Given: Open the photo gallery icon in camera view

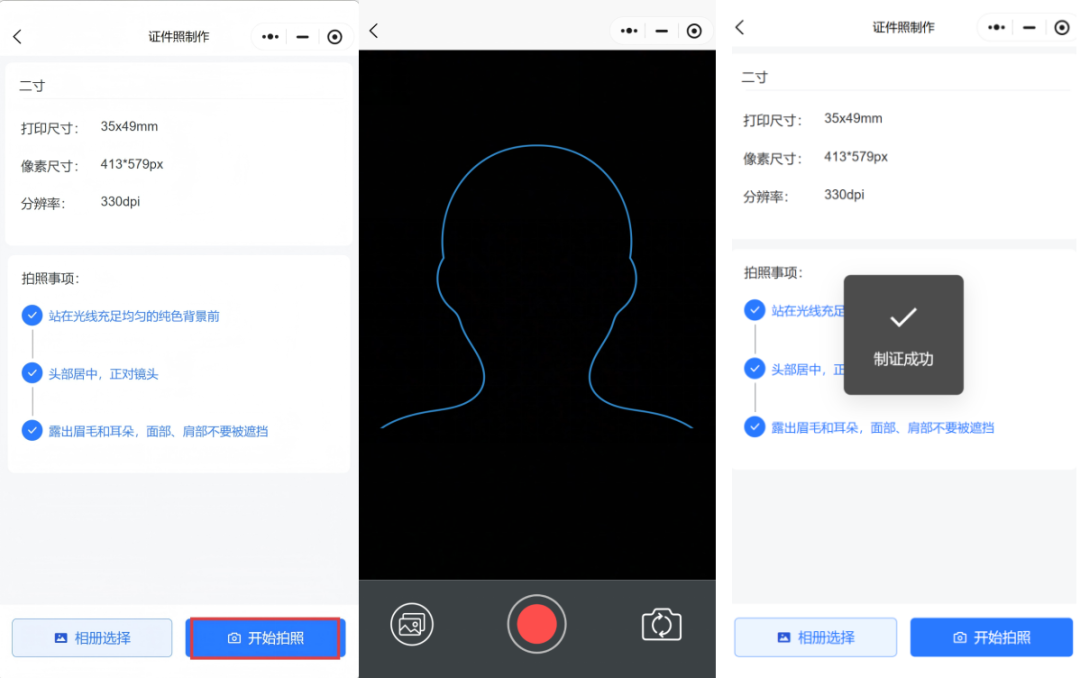Looking at the screenshot, I should click(411, 624).
